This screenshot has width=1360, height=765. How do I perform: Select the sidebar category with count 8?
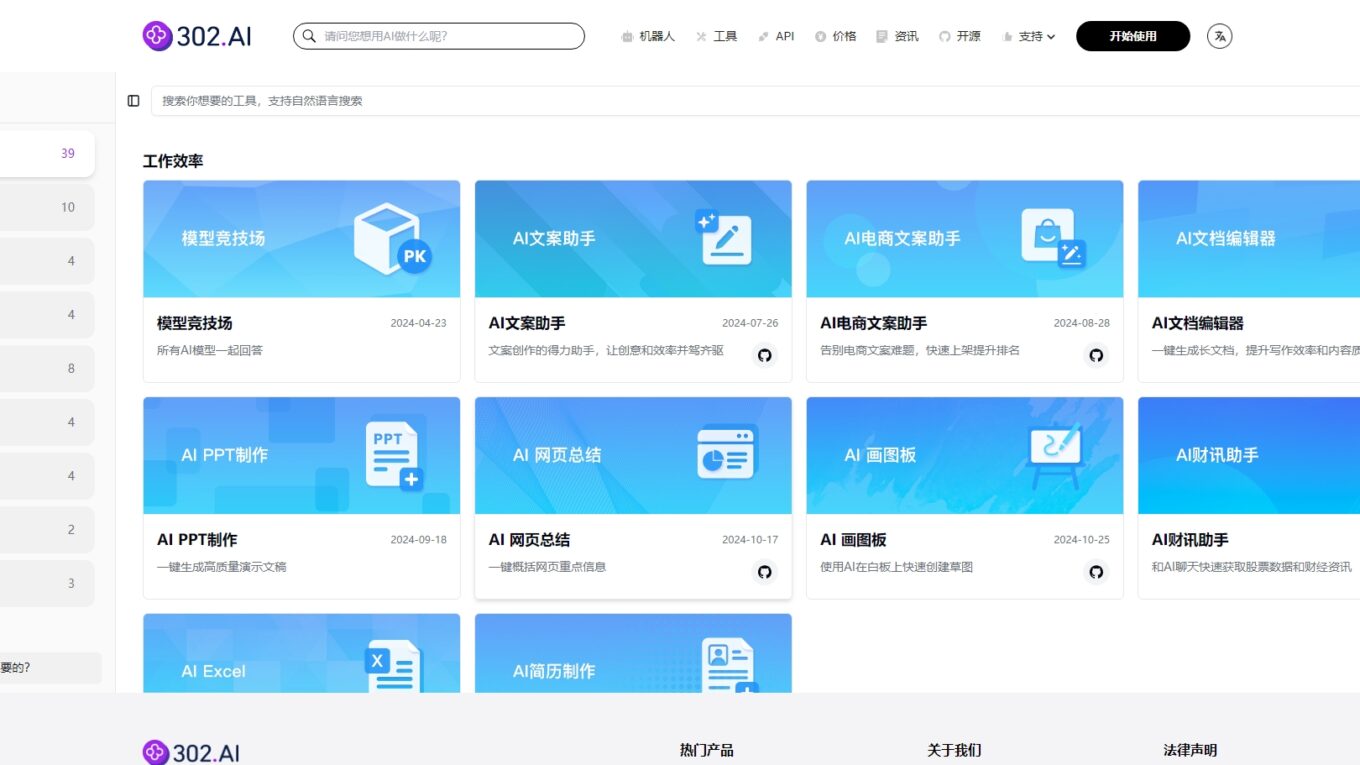(47, 368)
